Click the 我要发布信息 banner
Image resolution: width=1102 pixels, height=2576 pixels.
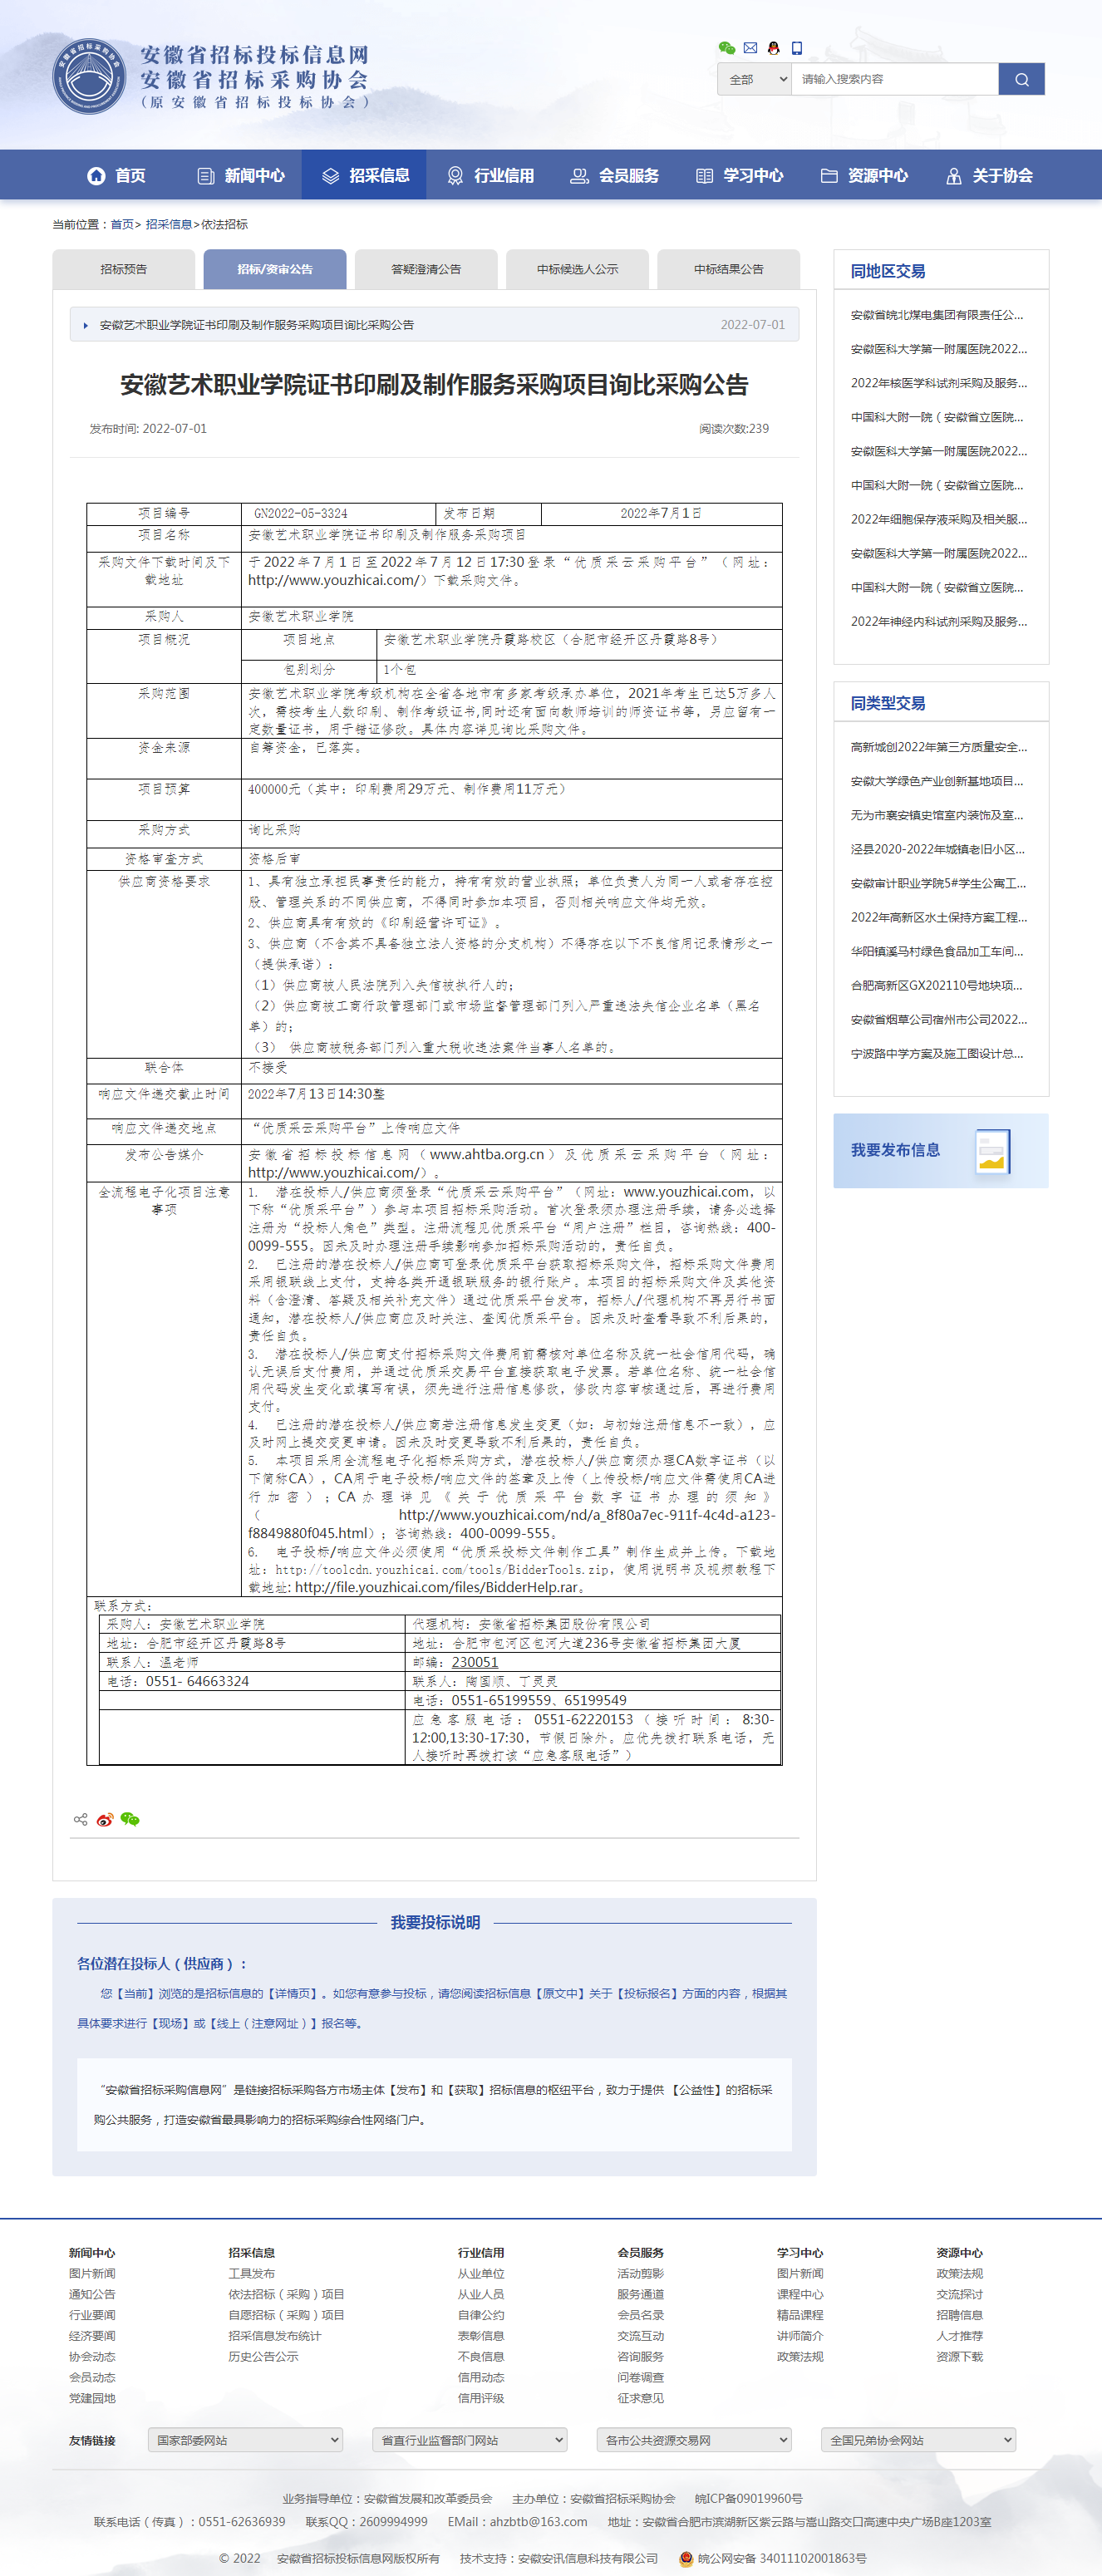[940, 1150]
